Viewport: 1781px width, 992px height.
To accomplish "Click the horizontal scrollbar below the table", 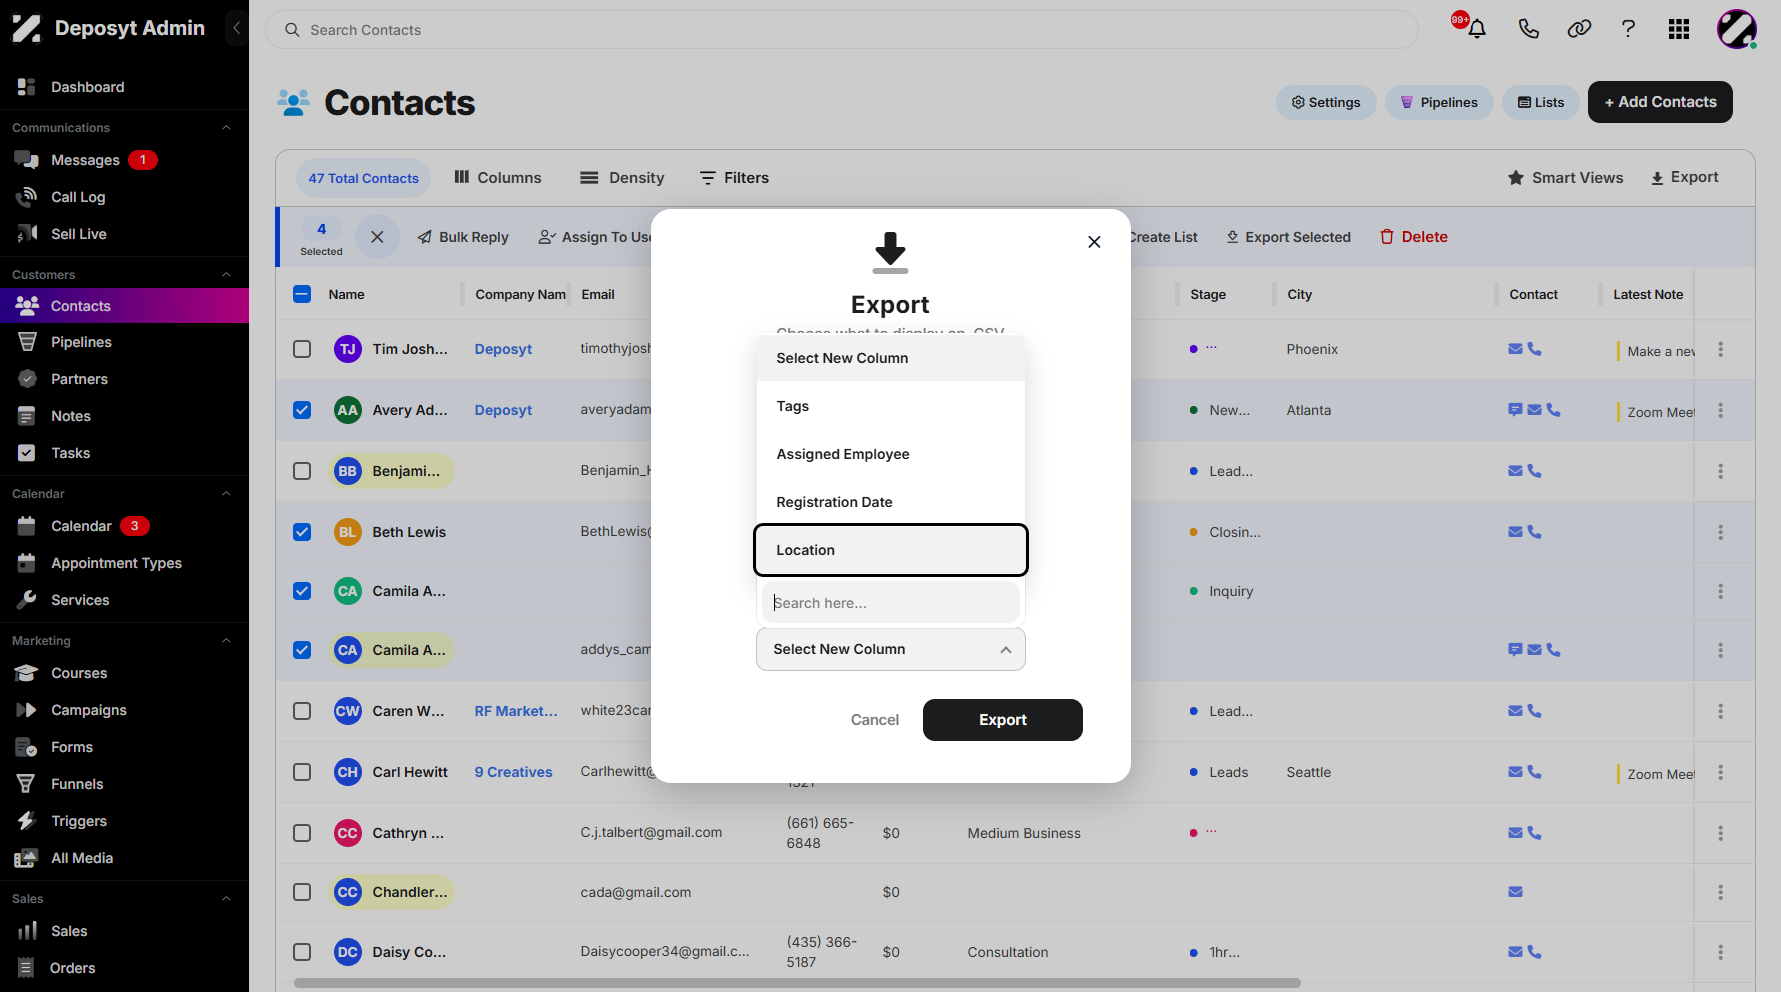I will pyautogui.click(x=797, y=983).
